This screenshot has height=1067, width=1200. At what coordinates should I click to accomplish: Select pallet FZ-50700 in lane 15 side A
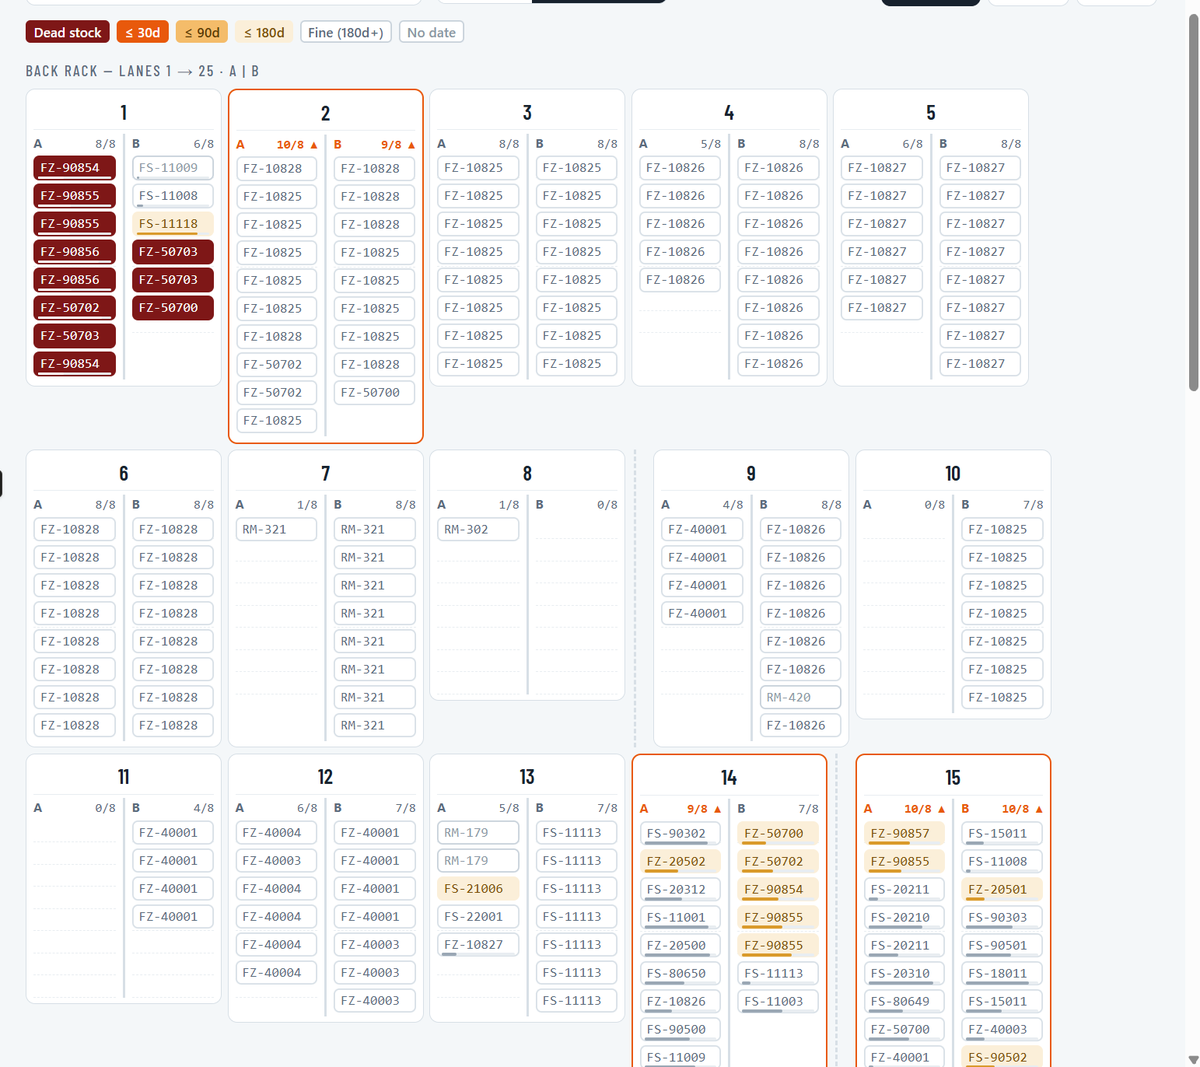905,1029
